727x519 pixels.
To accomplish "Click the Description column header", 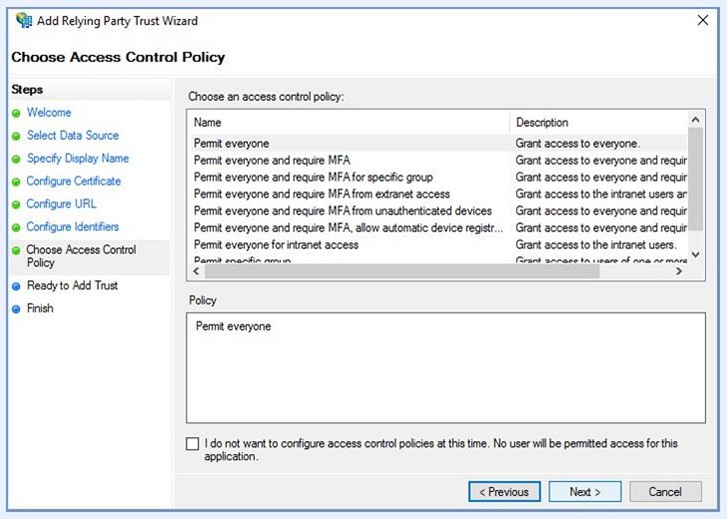I will tap(598, 122).
